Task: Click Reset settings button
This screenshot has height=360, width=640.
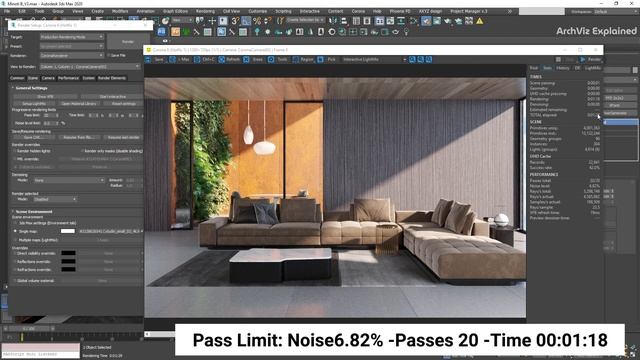Action: [124, 104]
